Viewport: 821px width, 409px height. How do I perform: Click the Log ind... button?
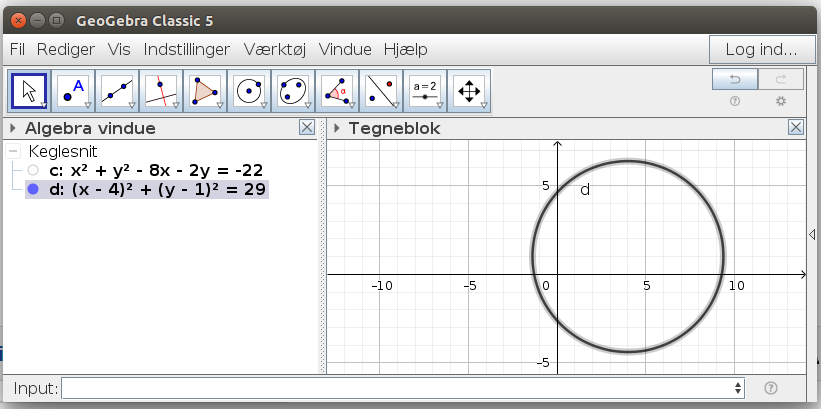tap(761, 50)
